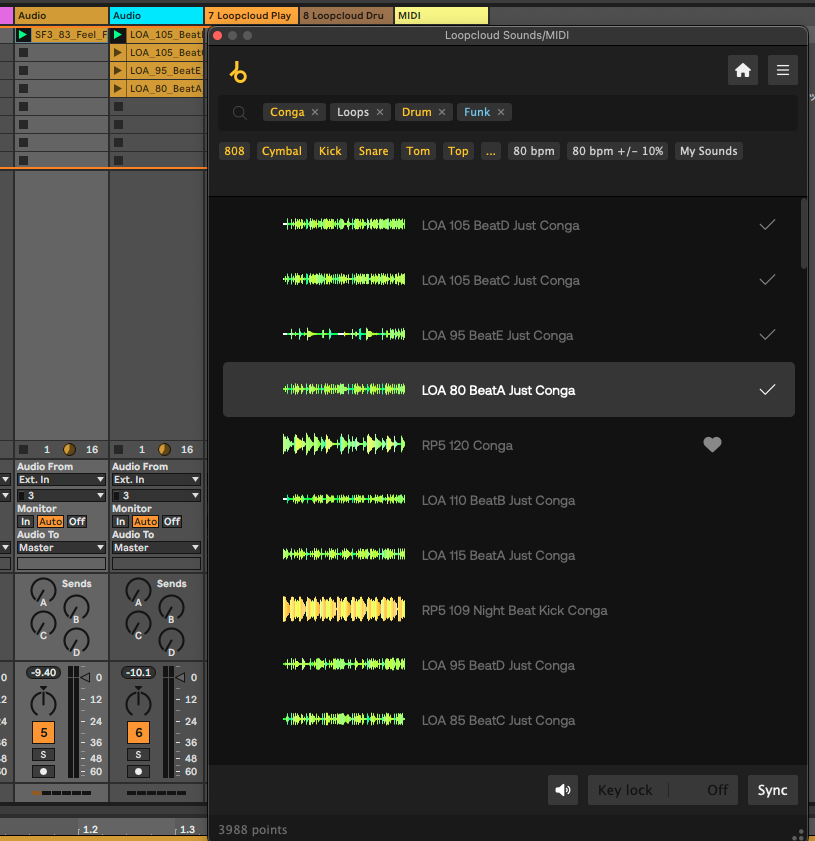Screen dimensions: 815x841
Task: Expand more tag filters with ellipsis
Action: [490, 151]
